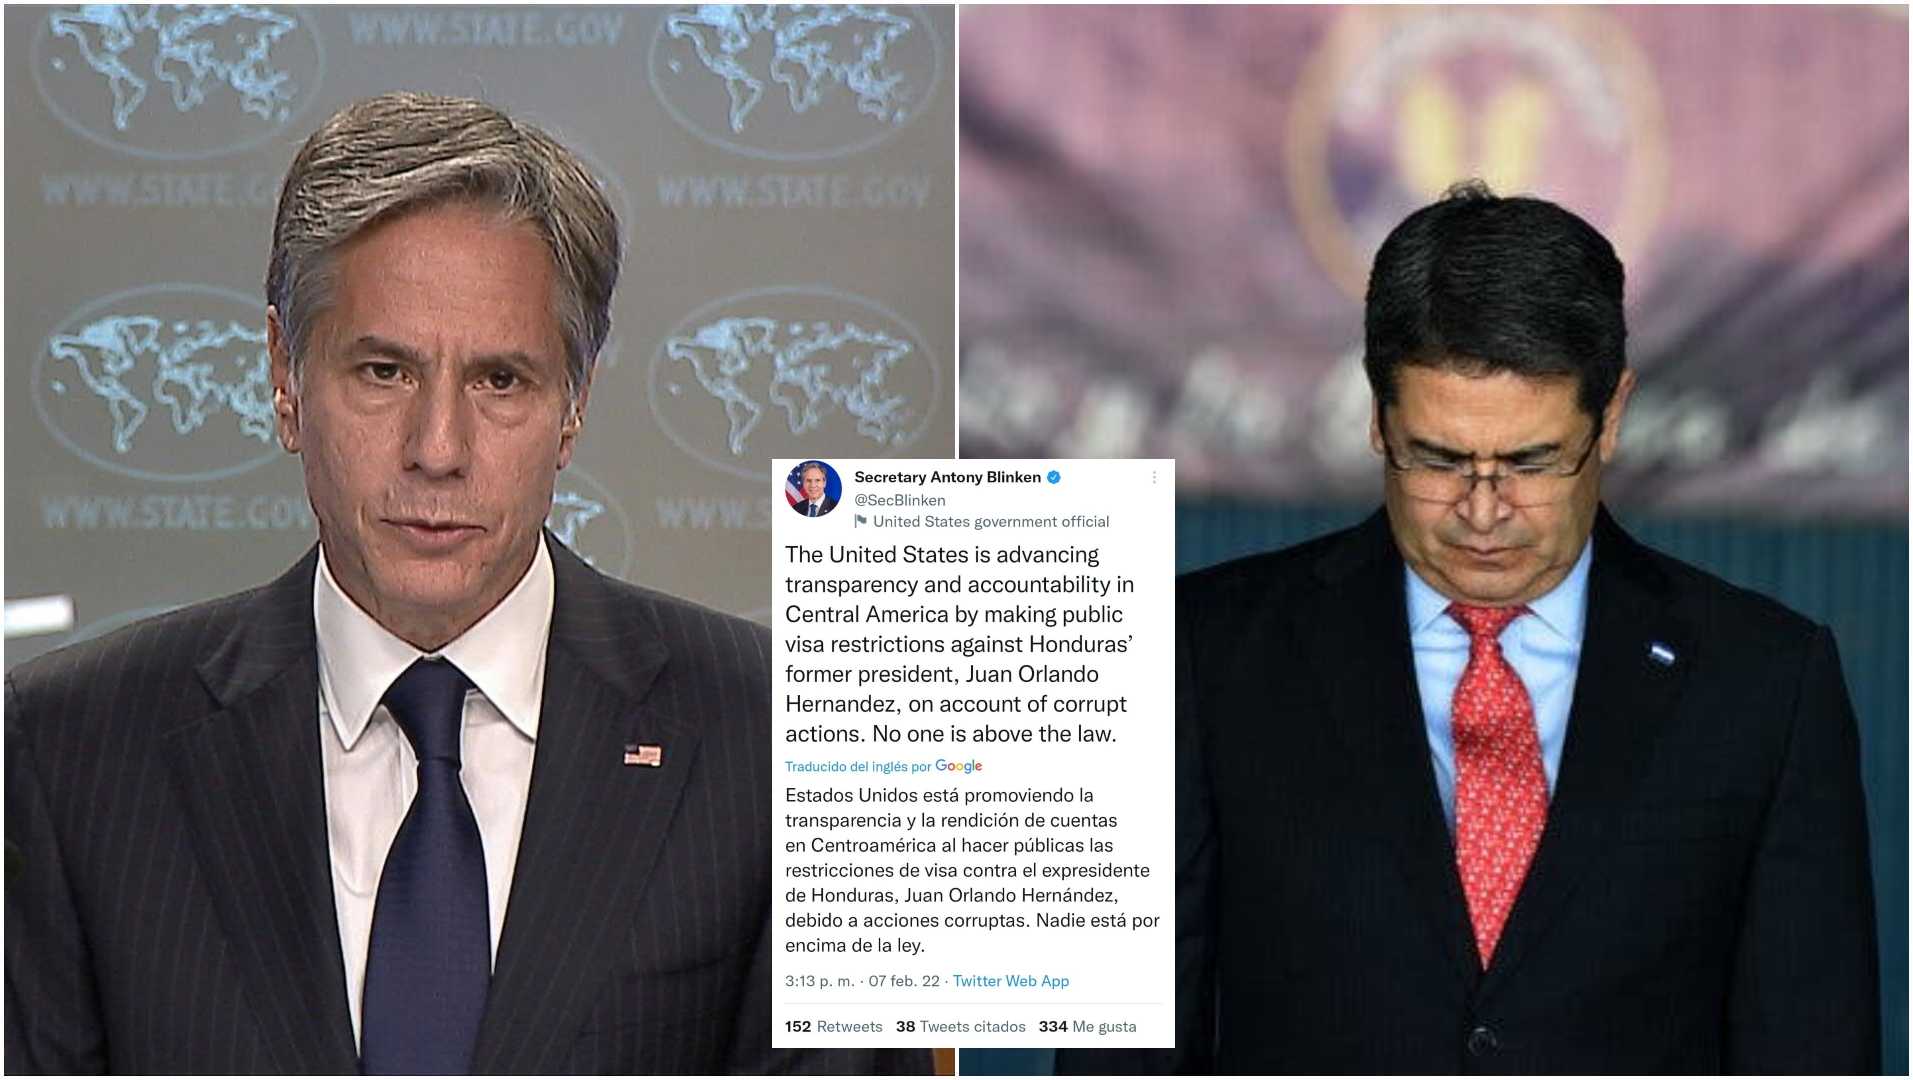
Task: Click the blue verified badge
Action: click(x=1054, y=478)
